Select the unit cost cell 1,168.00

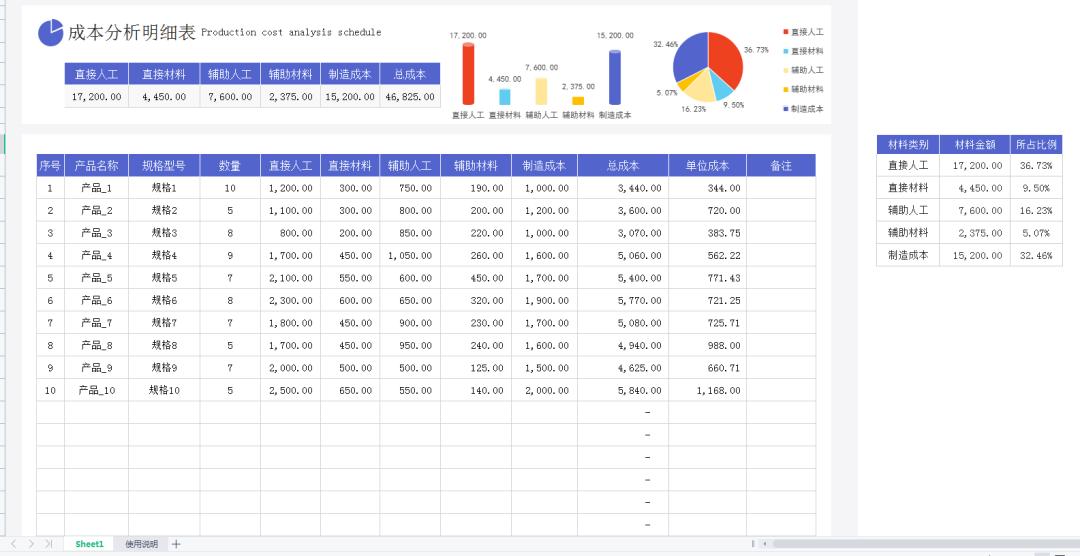707,390
